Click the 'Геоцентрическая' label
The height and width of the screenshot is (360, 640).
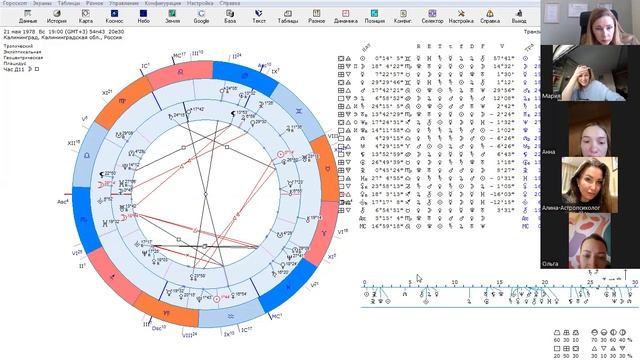(x=23, y=58)
